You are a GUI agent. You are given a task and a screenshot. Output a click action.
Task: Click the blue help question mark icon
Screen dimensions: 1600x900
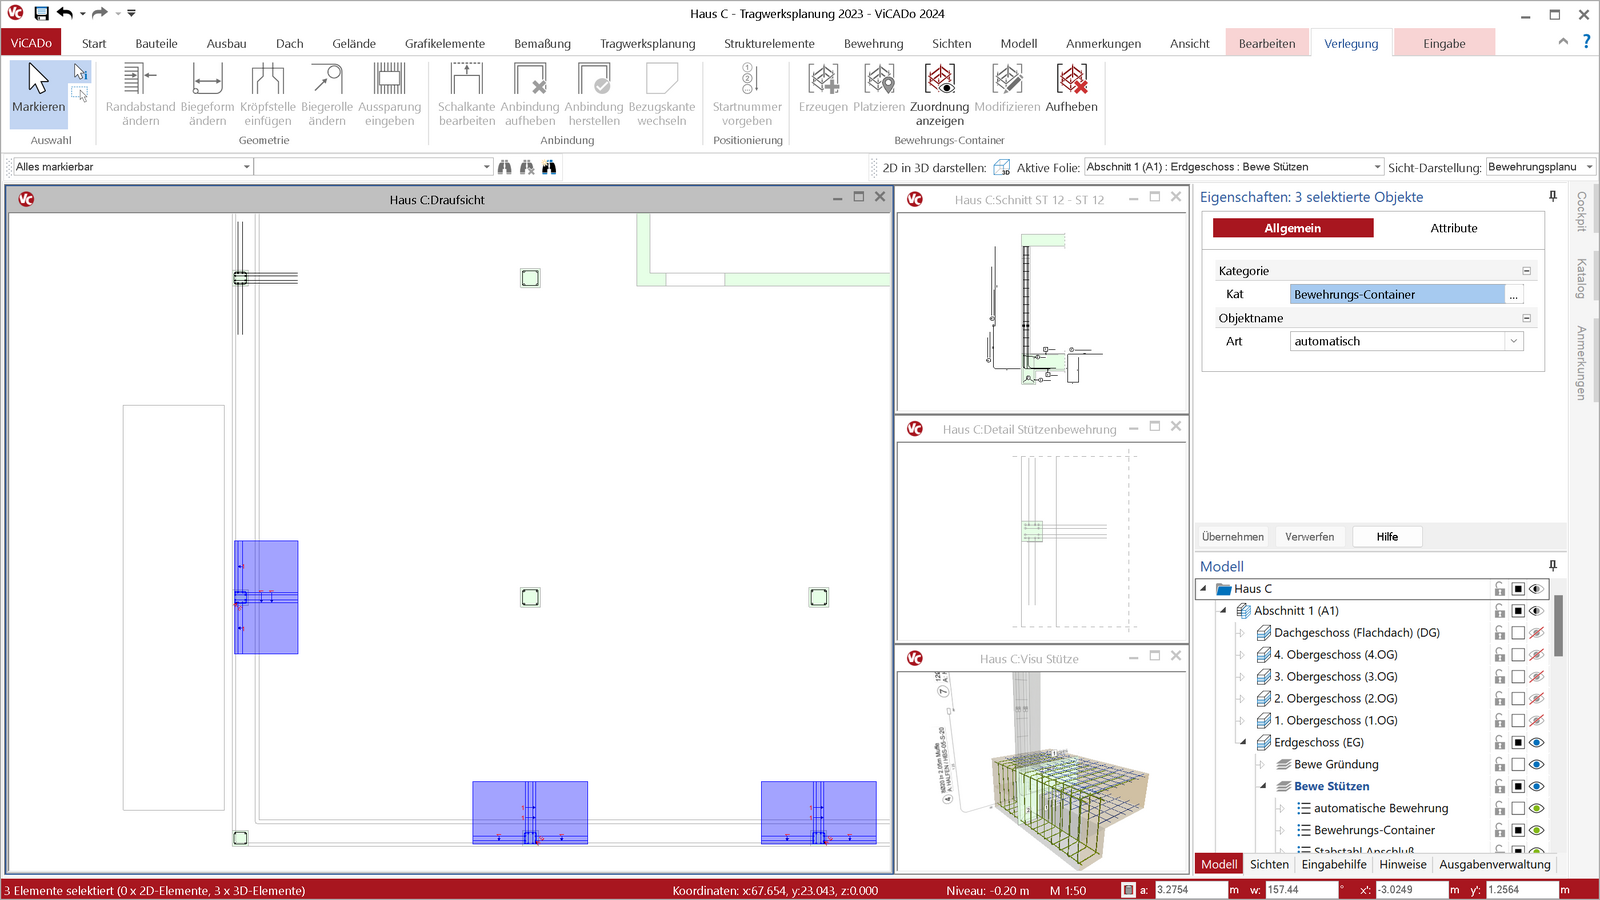point(1586,42)
